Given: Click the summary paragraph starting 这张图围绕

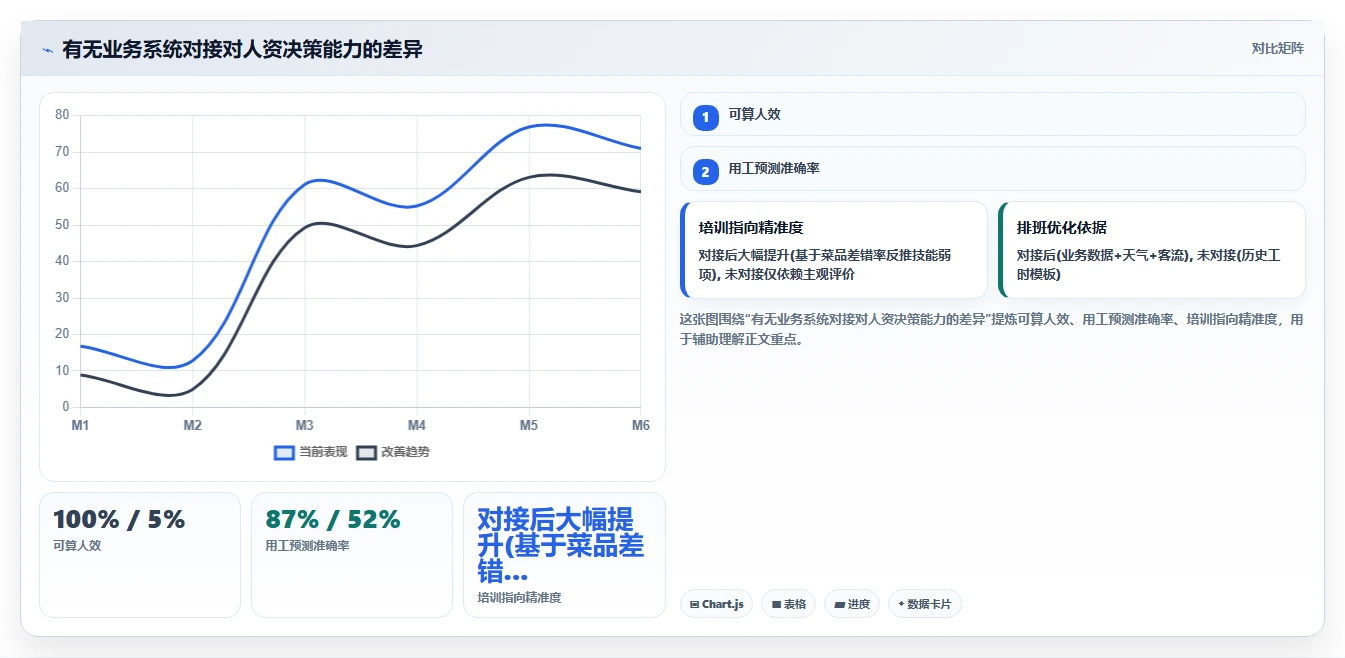Looking at the screenshot, I should pos(991,329).
